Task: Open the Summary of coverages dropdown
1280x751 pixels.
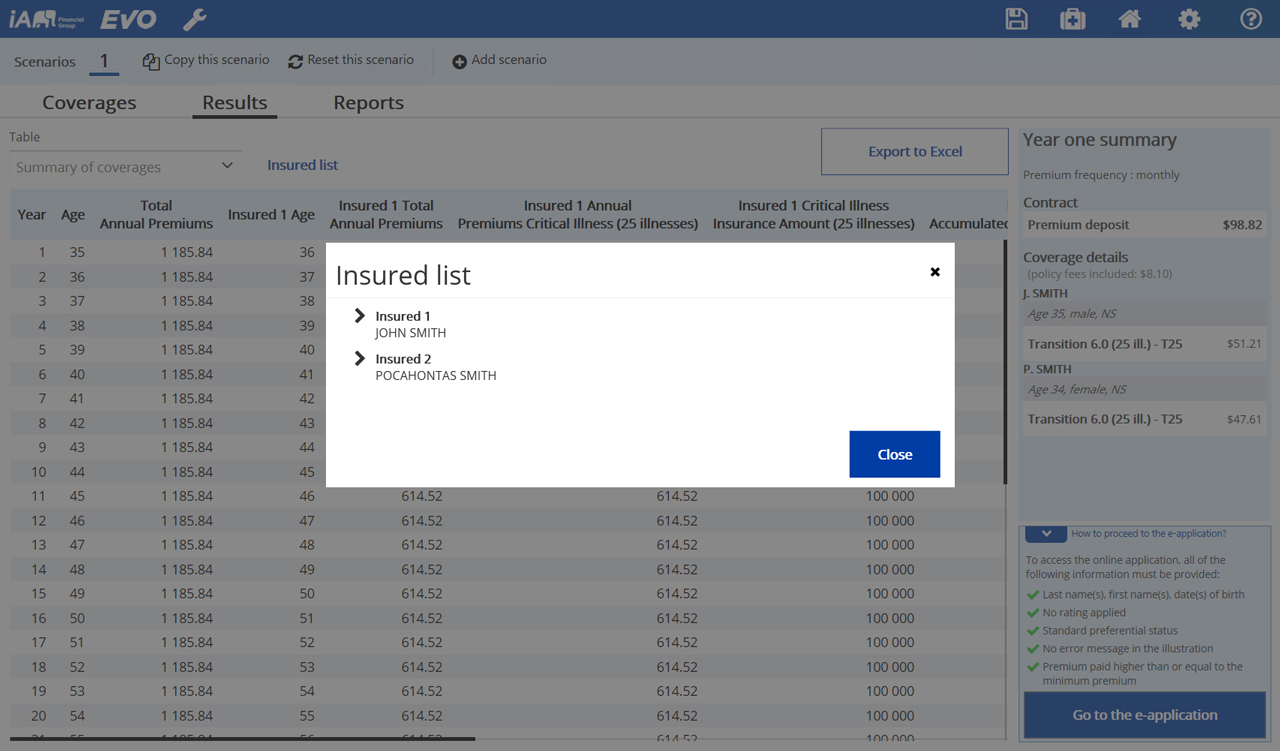Action: tap(126, 166)
